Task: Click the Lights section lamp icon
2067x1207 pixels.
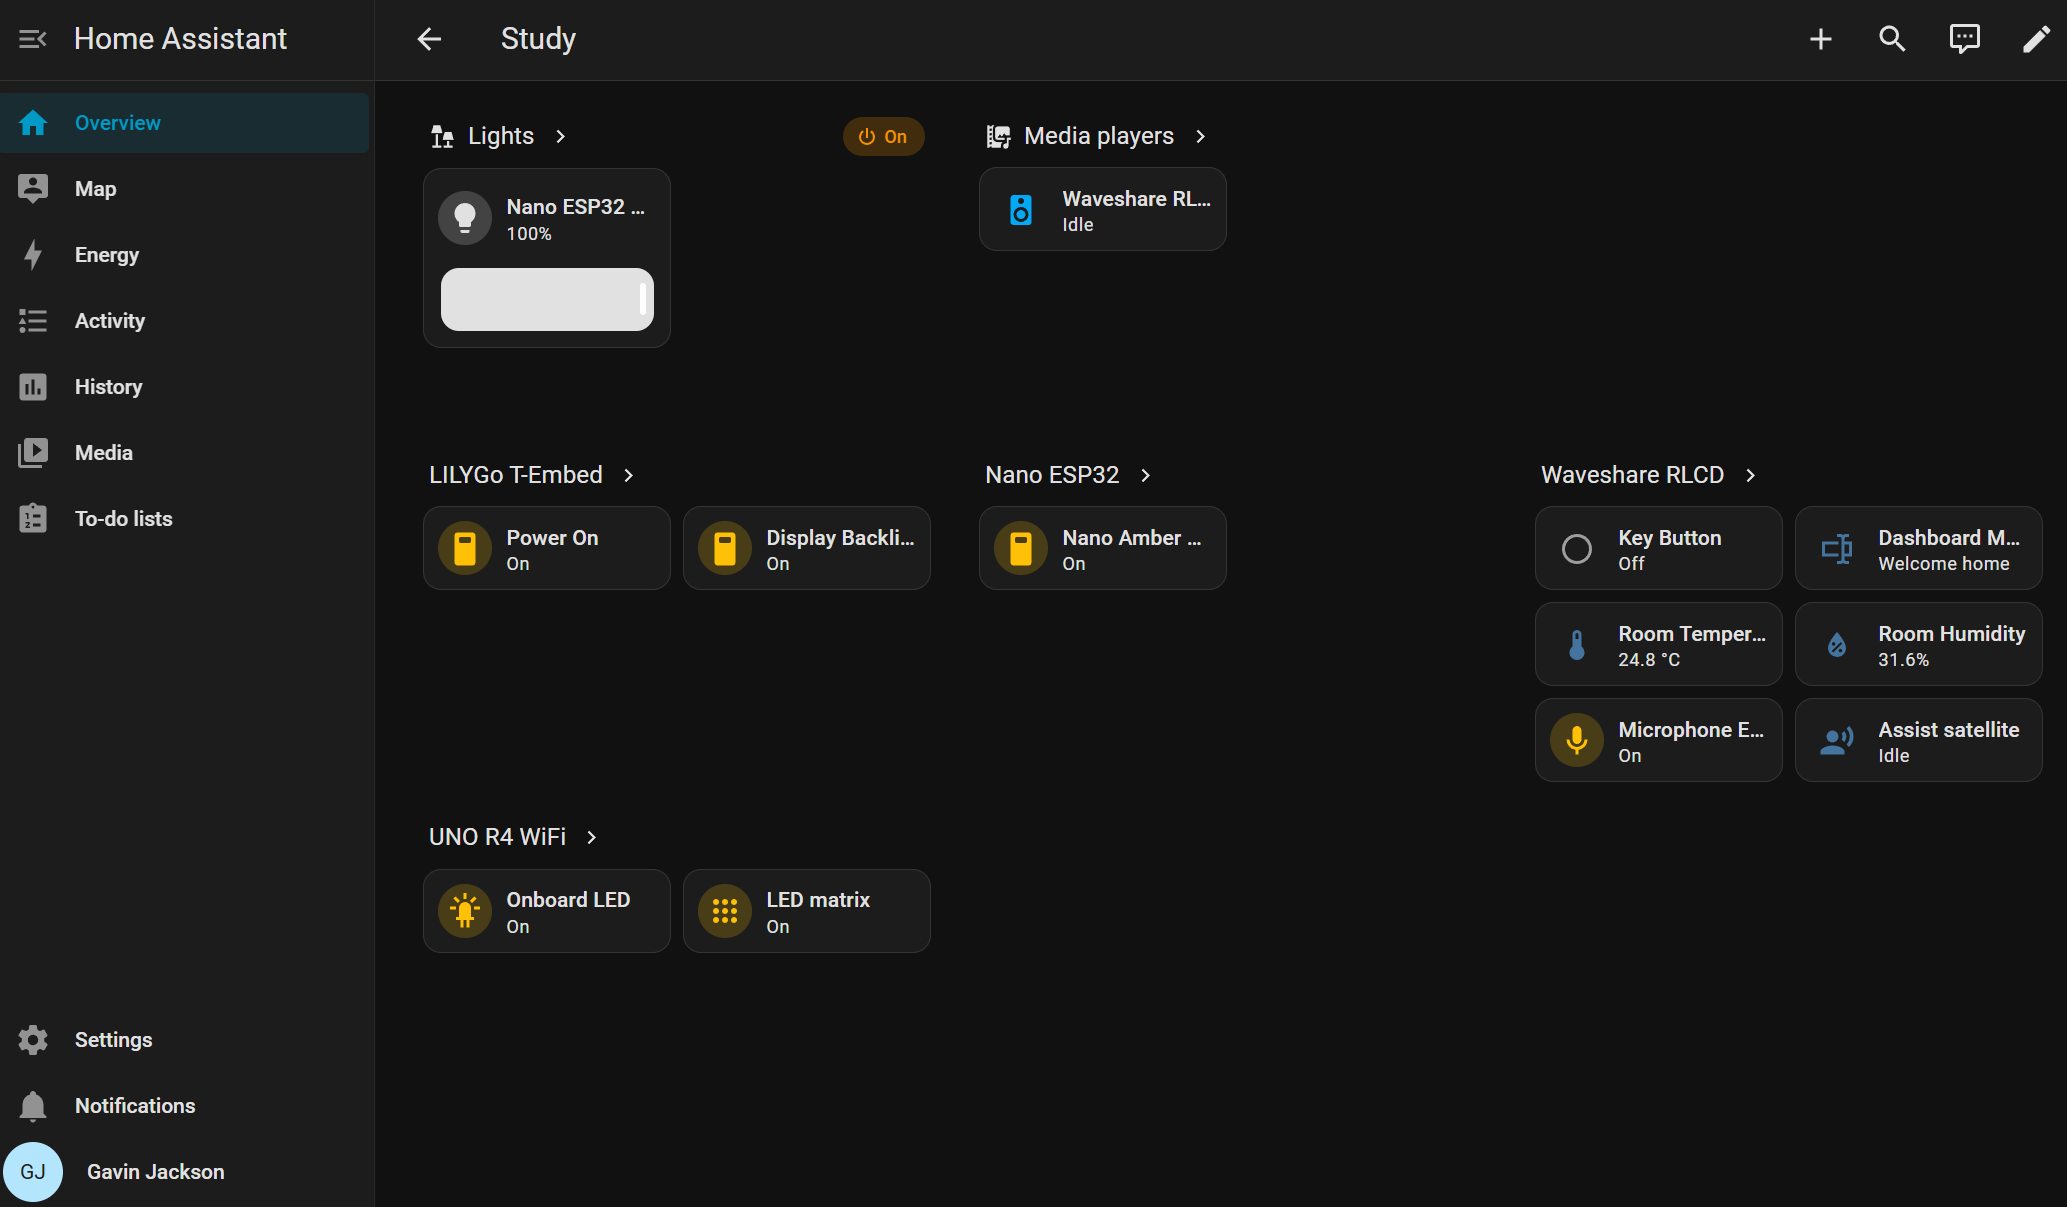Action: point(442,136)
